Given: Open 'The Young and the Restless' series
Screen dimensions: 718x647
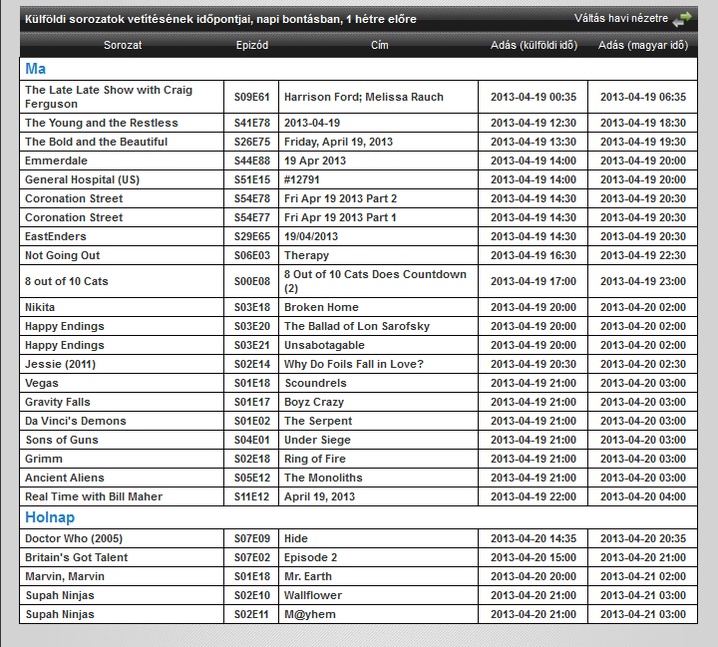Looking at the screenshot, I should click(101, 123).
